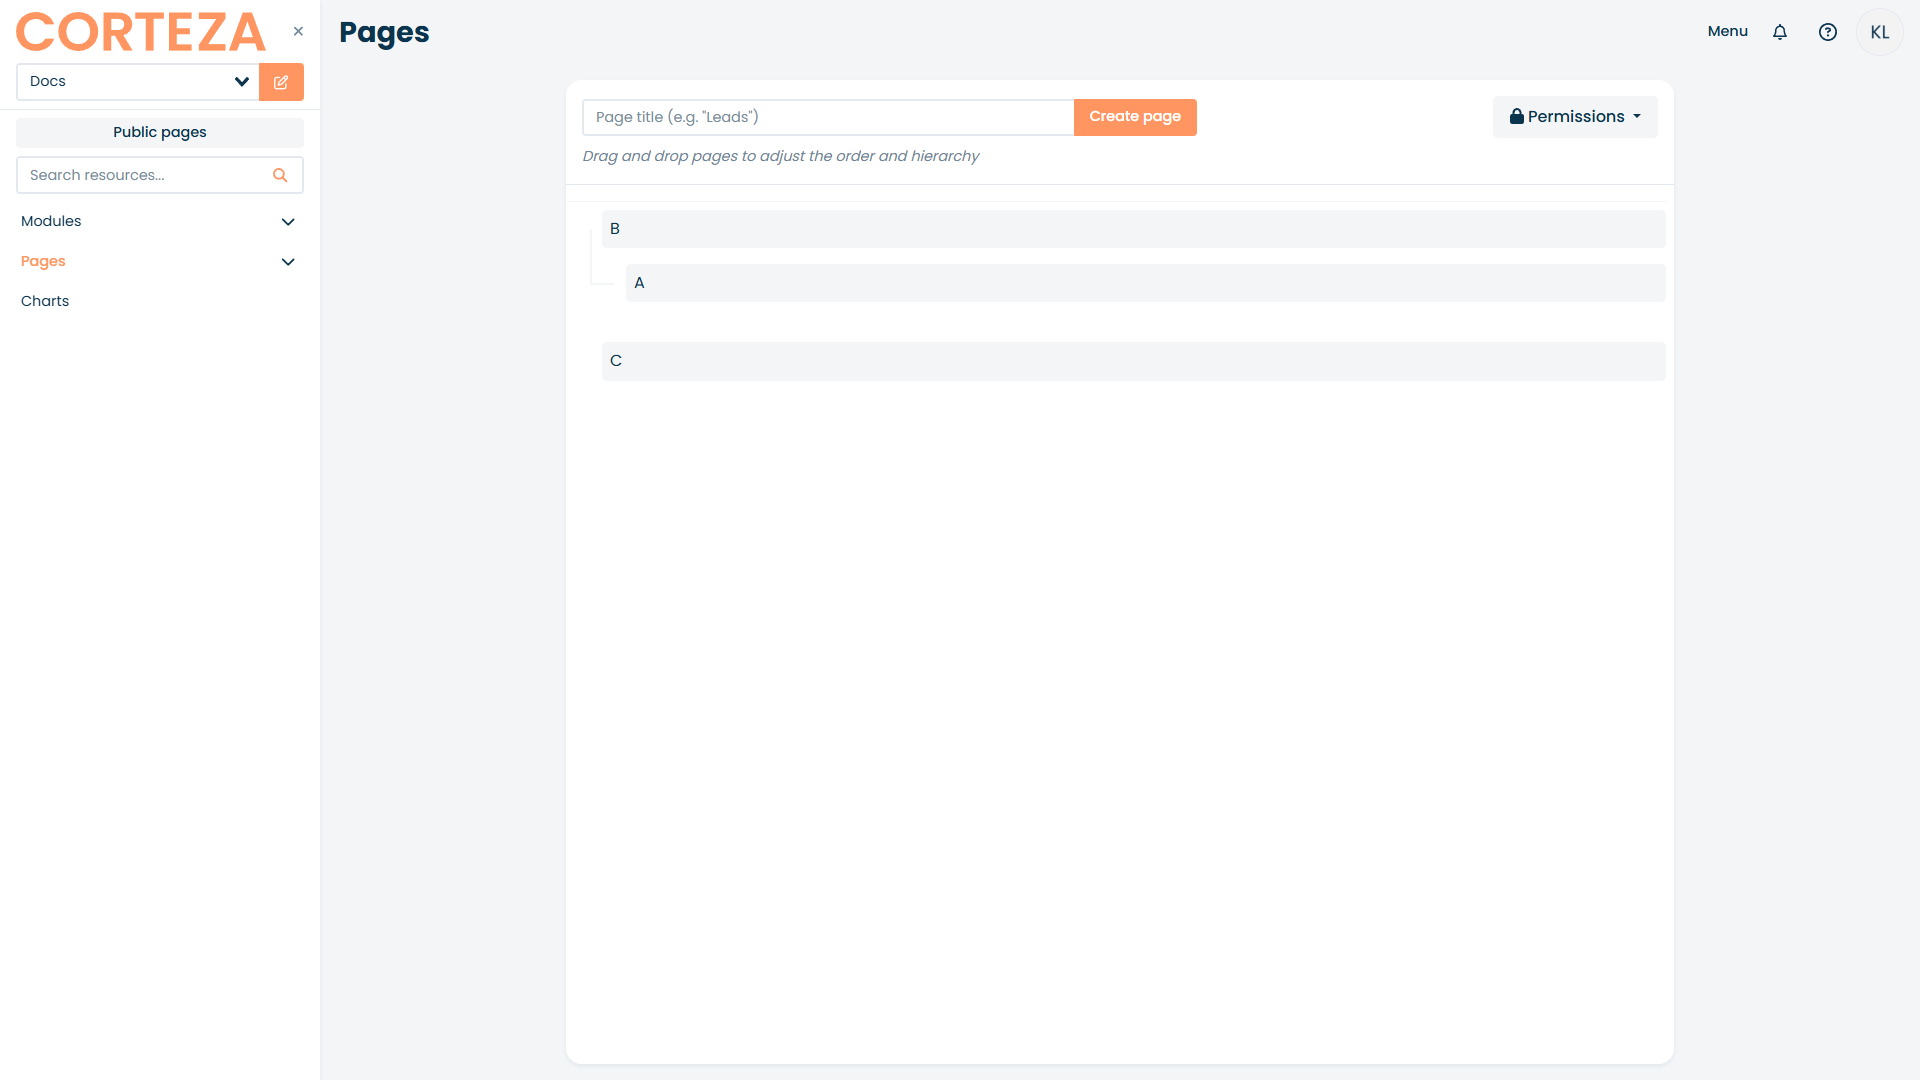
Task: Open the KL user avatar menu
Action: pyautogui.click(x=1880, y=32)
